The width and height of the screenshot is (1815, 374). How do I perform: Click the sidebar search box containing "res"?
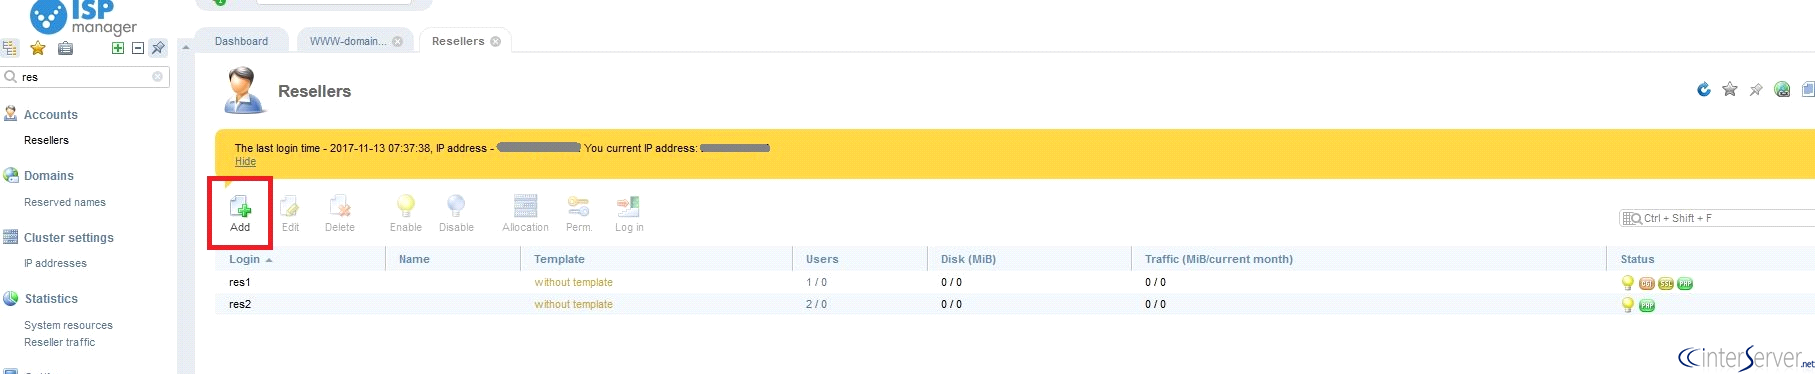[x=85, y=77]
